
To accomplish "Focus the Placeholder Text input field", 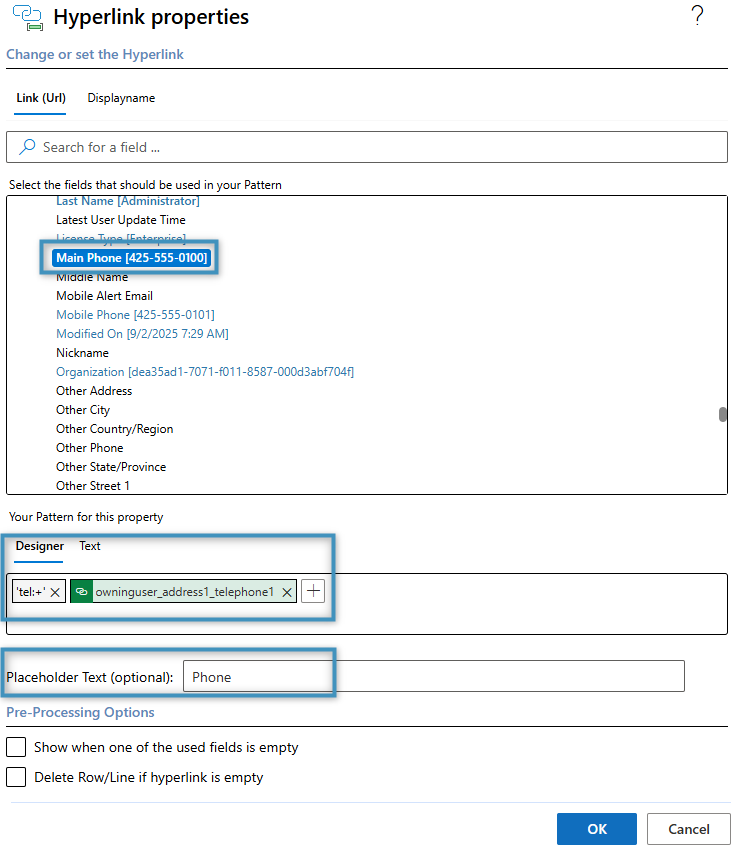I will pos(434,677).
